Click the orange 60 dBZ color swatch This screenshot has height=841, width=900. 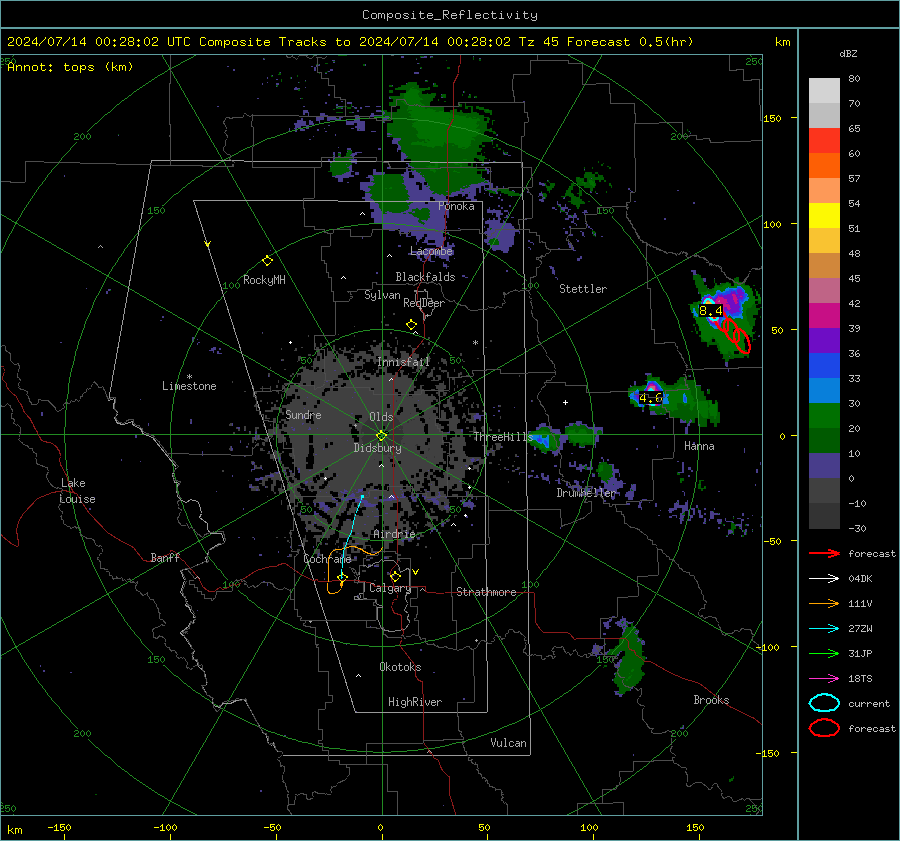tap(824, 166)
